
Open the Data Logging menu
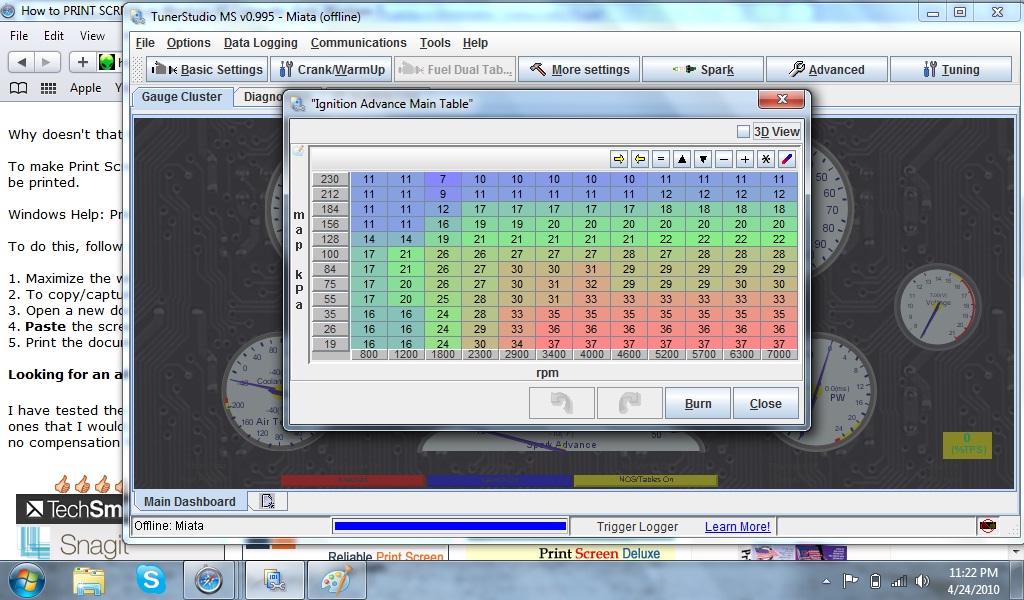(260, 43)
